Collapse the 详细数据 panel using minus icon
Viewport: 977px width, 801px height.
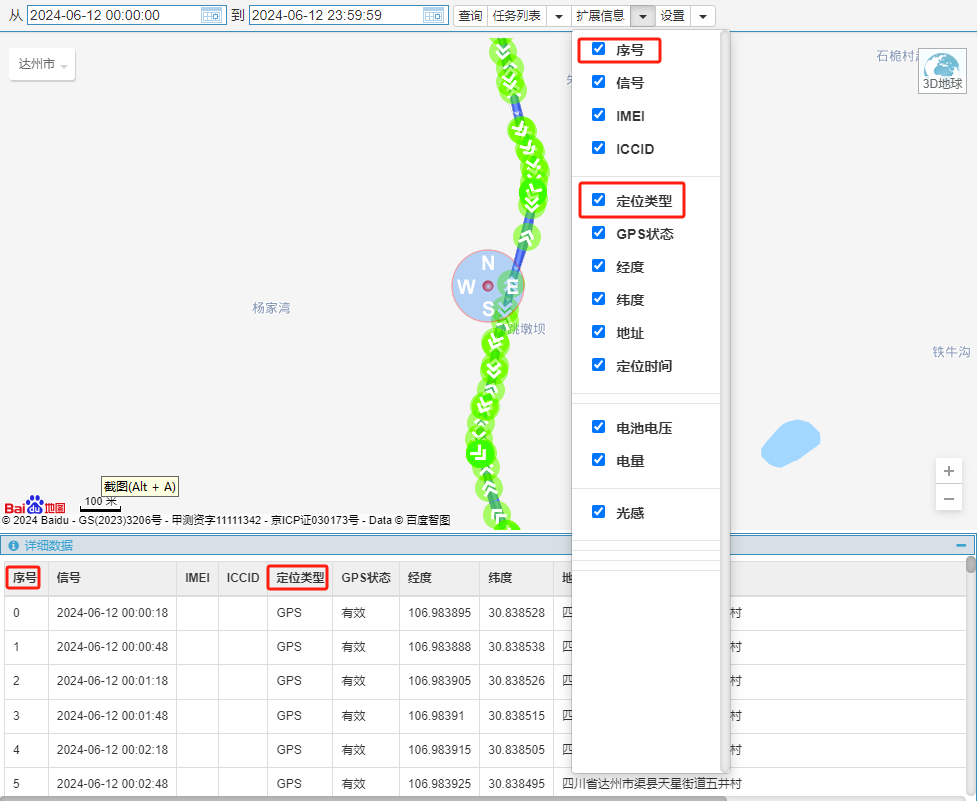961,545
